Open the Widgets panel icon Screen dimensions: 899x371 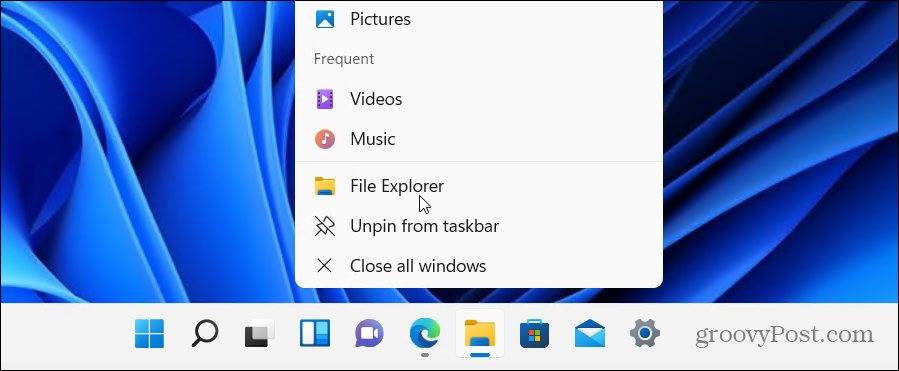[315, 334]
